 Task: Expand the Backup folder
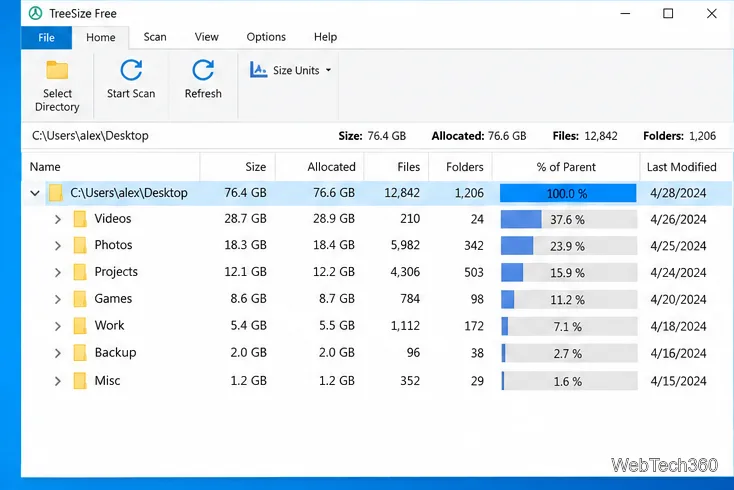pos(58,353)
